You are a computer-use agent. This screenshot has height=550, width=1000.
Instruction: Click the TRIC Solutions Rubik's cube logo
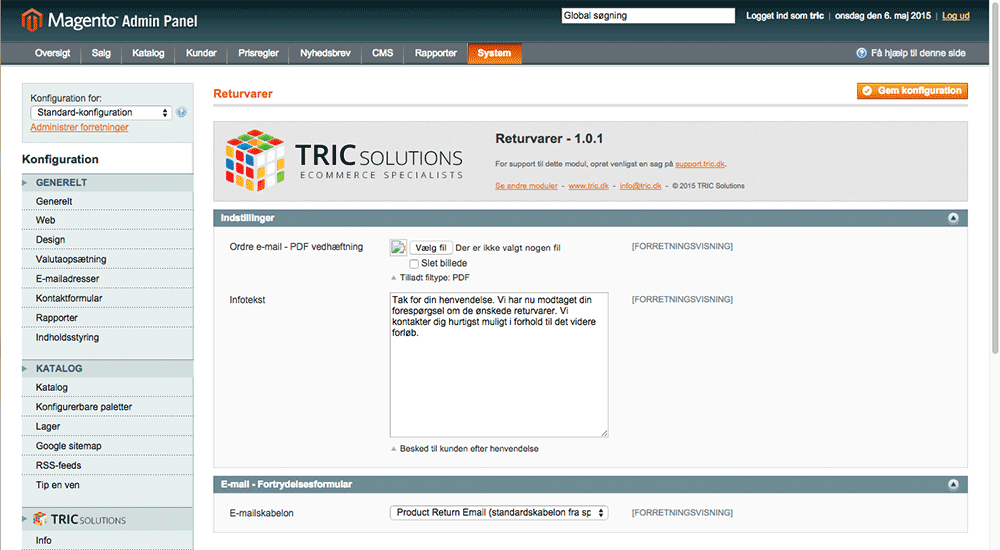pyautogui.click(x=254, y=160)
